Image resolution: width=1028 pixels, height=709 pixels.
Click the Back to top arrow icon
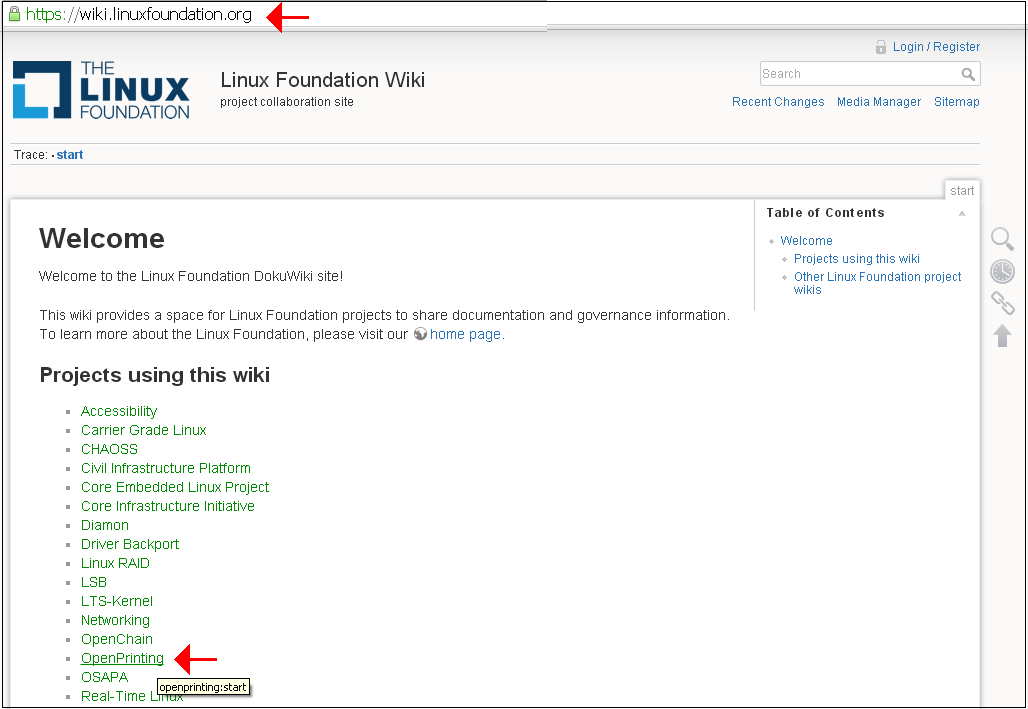pyautogui.click(x=1002, y=336)
